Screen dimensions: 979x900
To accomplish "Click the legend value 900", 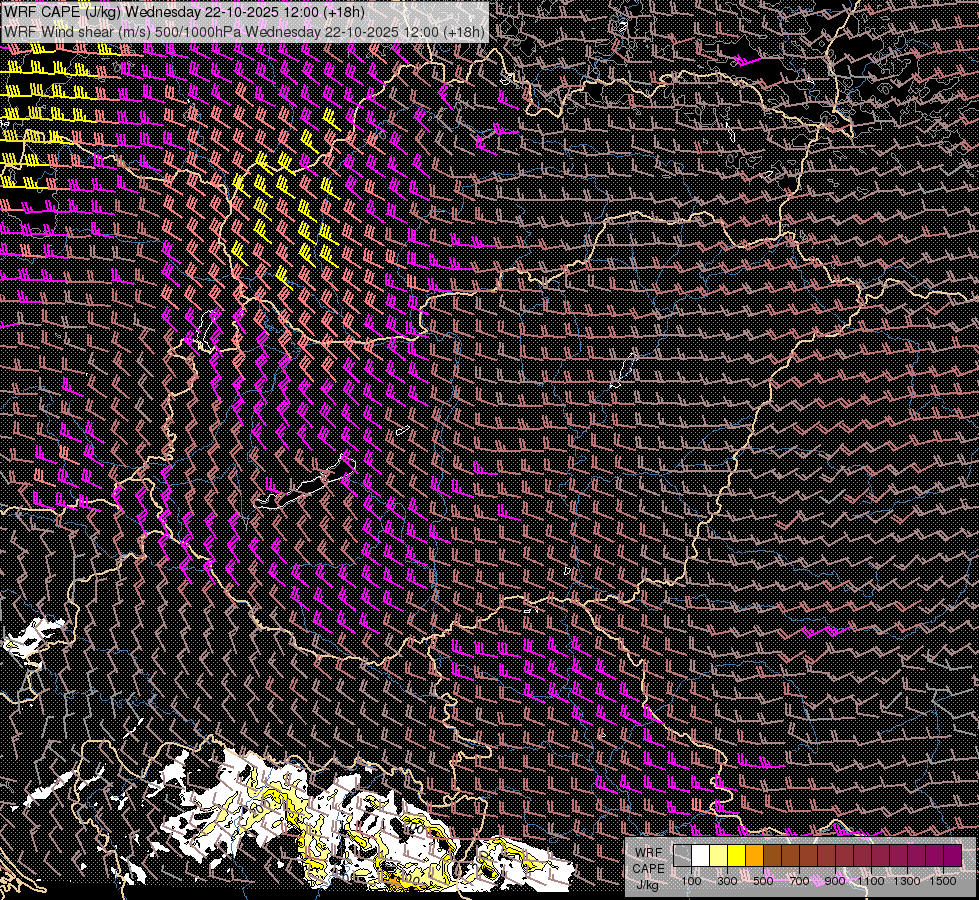I will tap(835, 881).
